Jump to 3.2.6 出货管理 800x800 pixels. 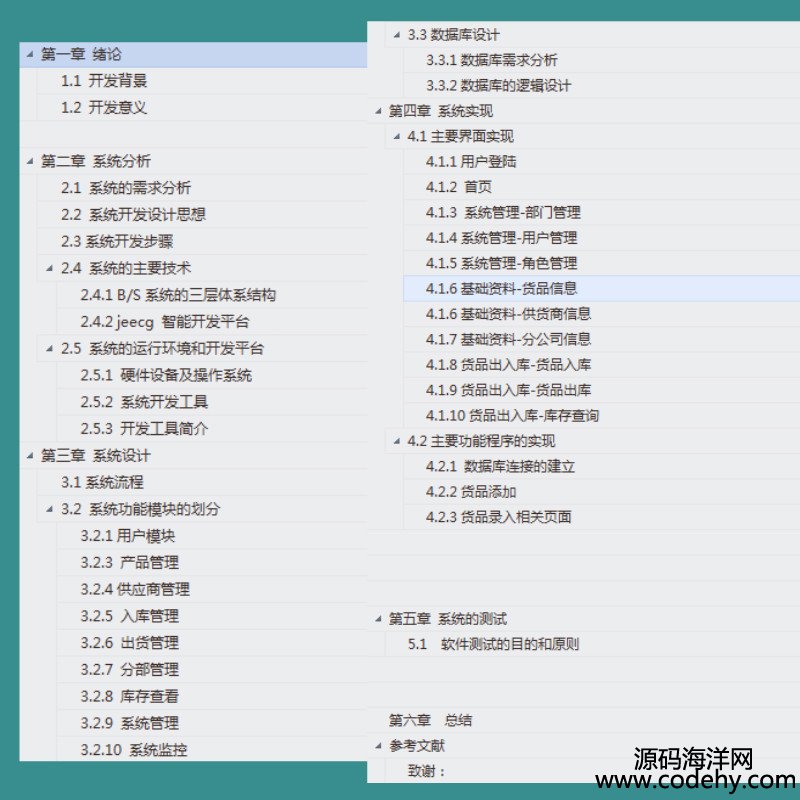[130, 643]
